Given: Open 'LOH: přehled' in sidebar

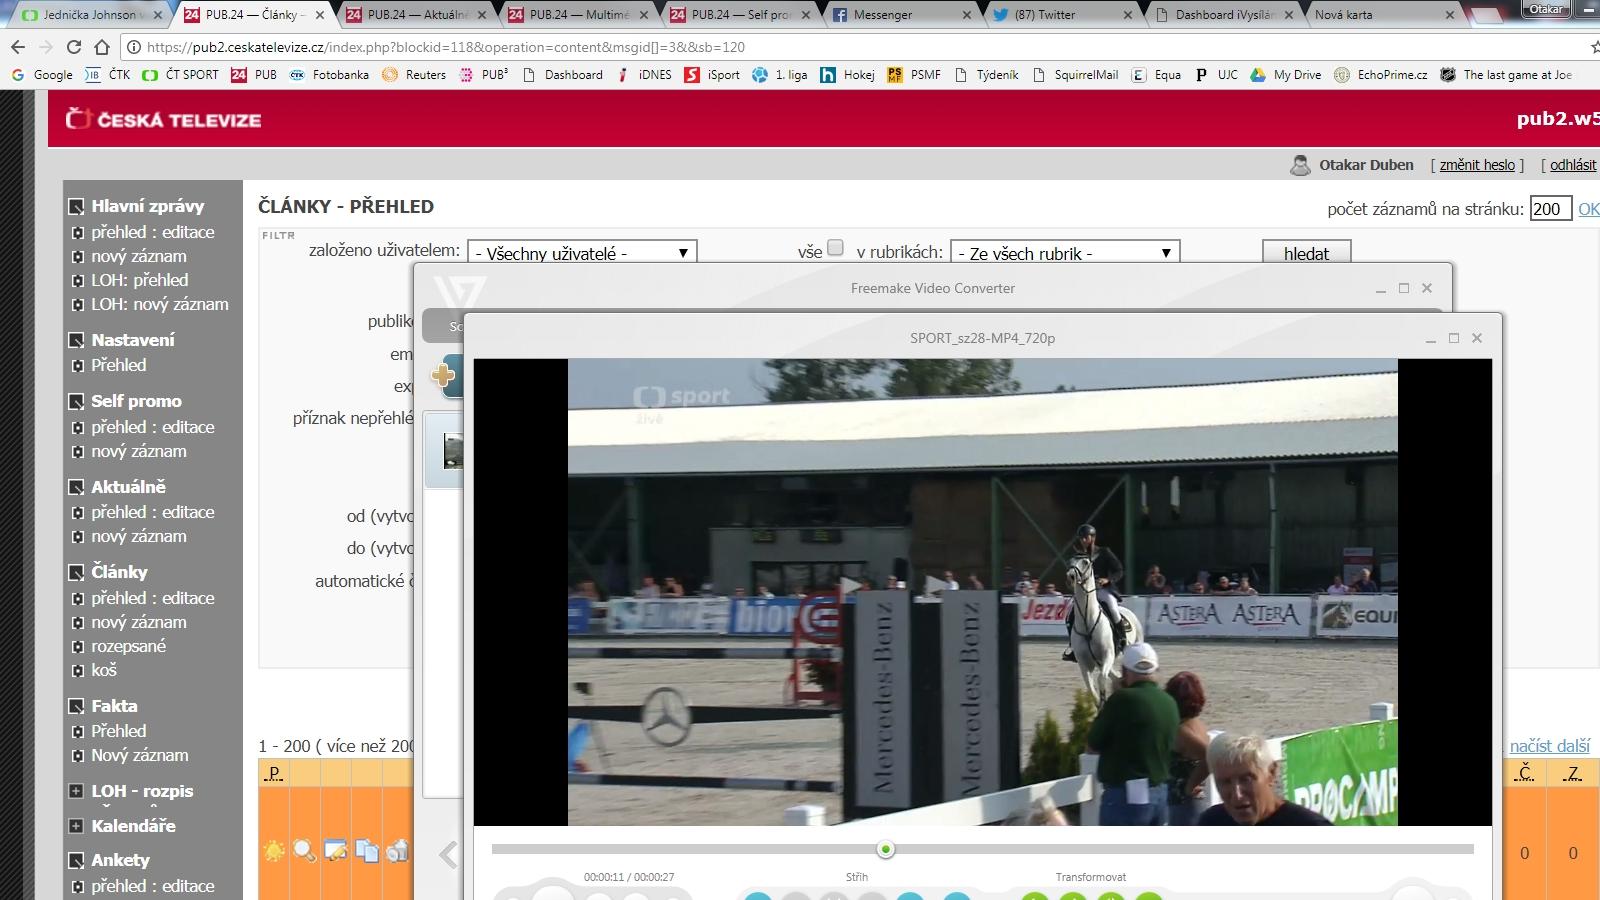Looking at the screenshot, I should [x=140, y=280].
